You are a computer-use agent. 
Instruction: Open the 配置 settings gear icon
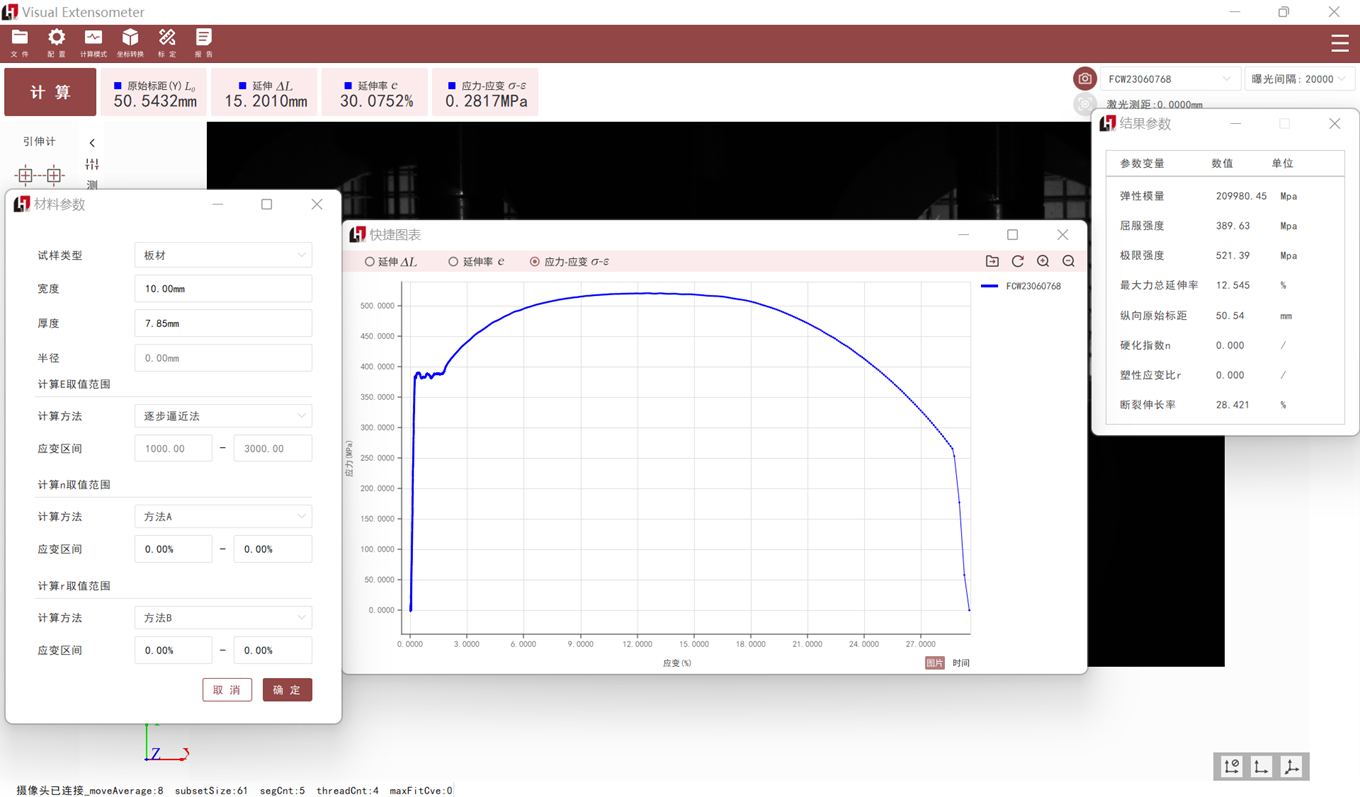tap(56, 42)
